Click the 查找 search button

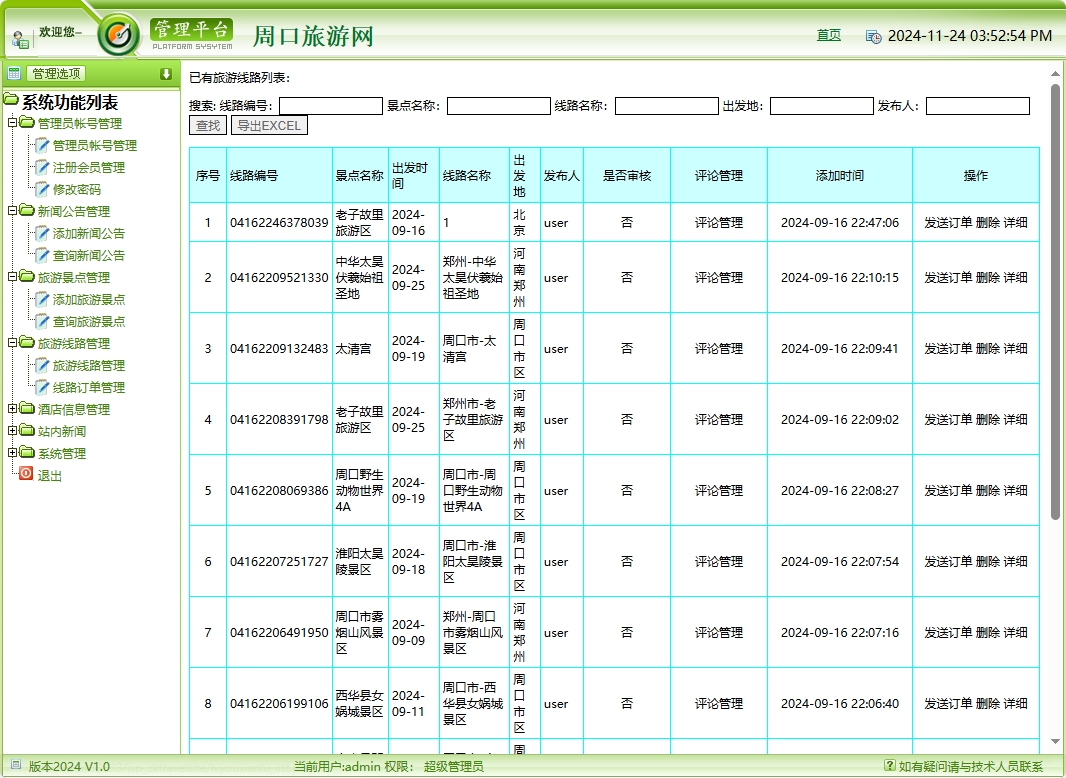click(207, 125)
